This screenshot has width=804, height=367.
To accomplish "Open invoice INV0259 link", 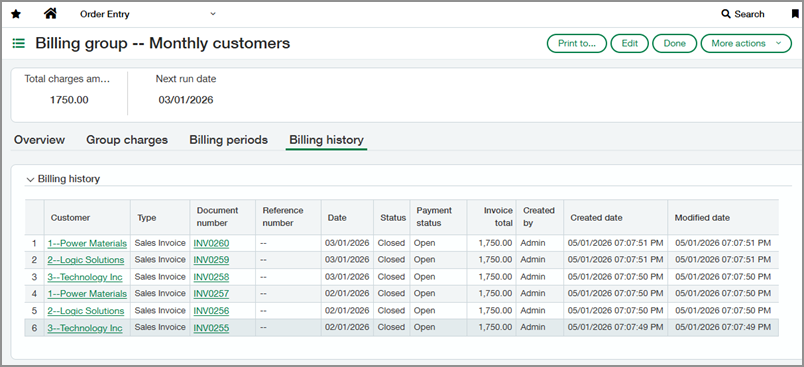I will pyautogui.click(x=211, y=260).
